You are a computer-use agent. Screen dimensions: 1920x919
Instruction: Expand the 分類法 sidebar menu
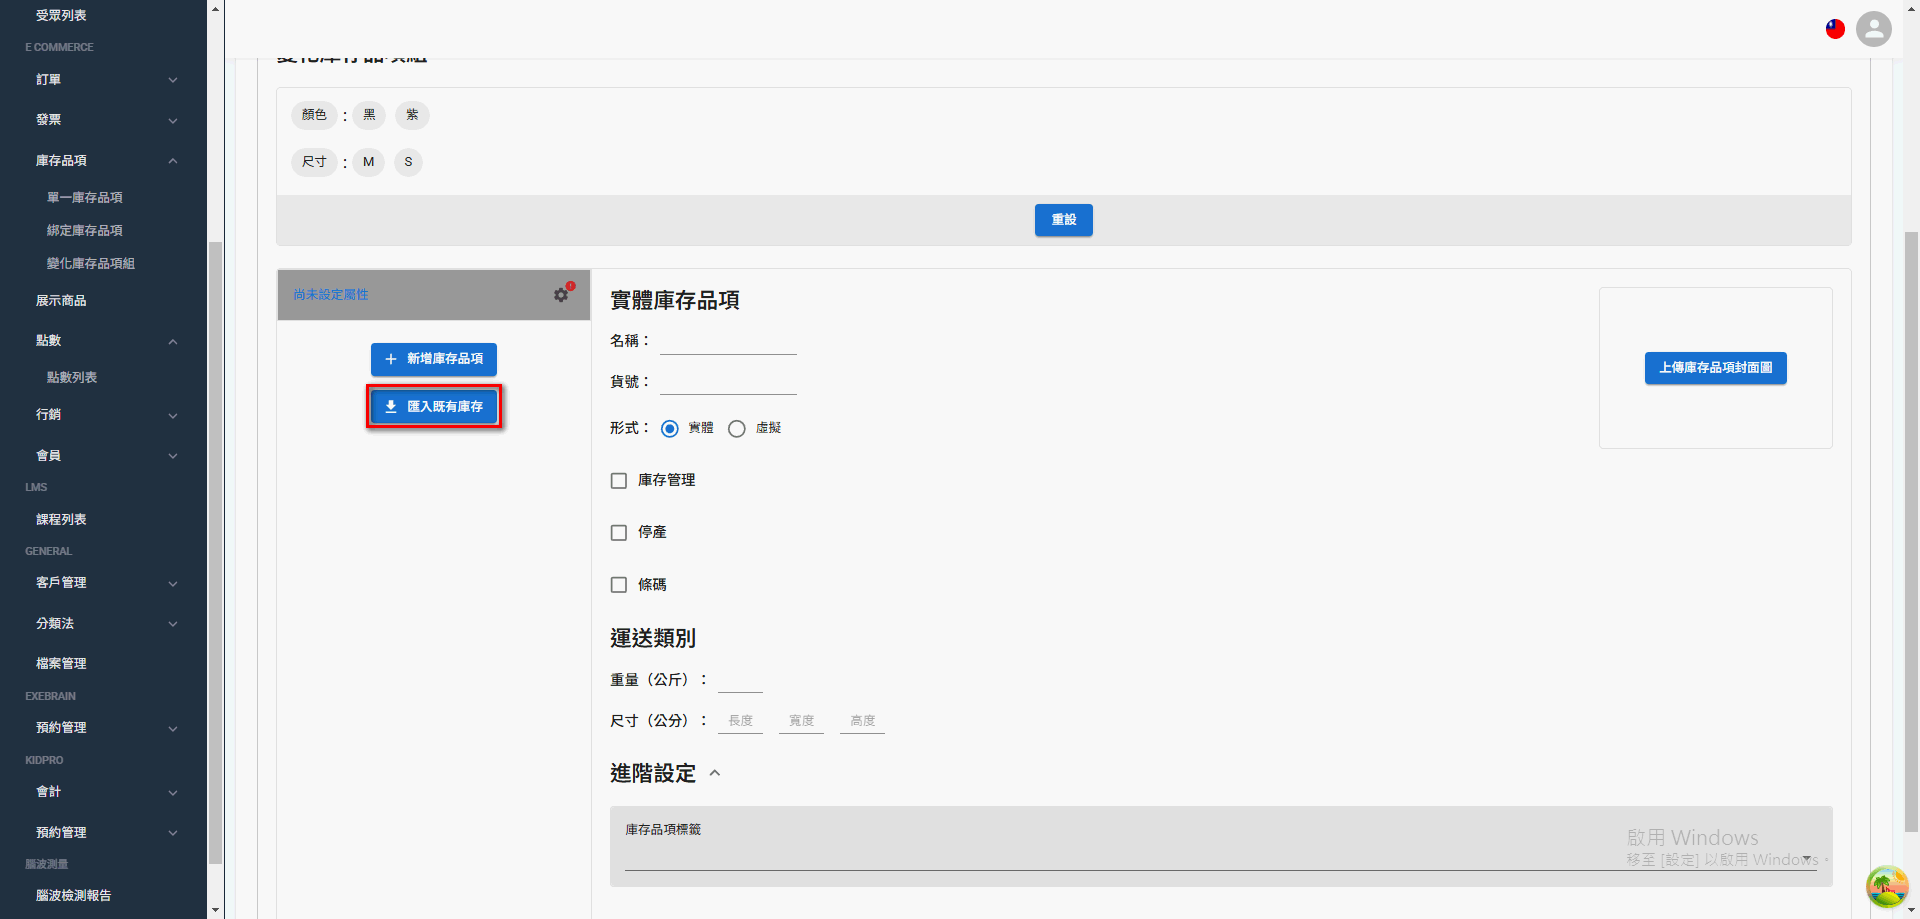point(104,624)
